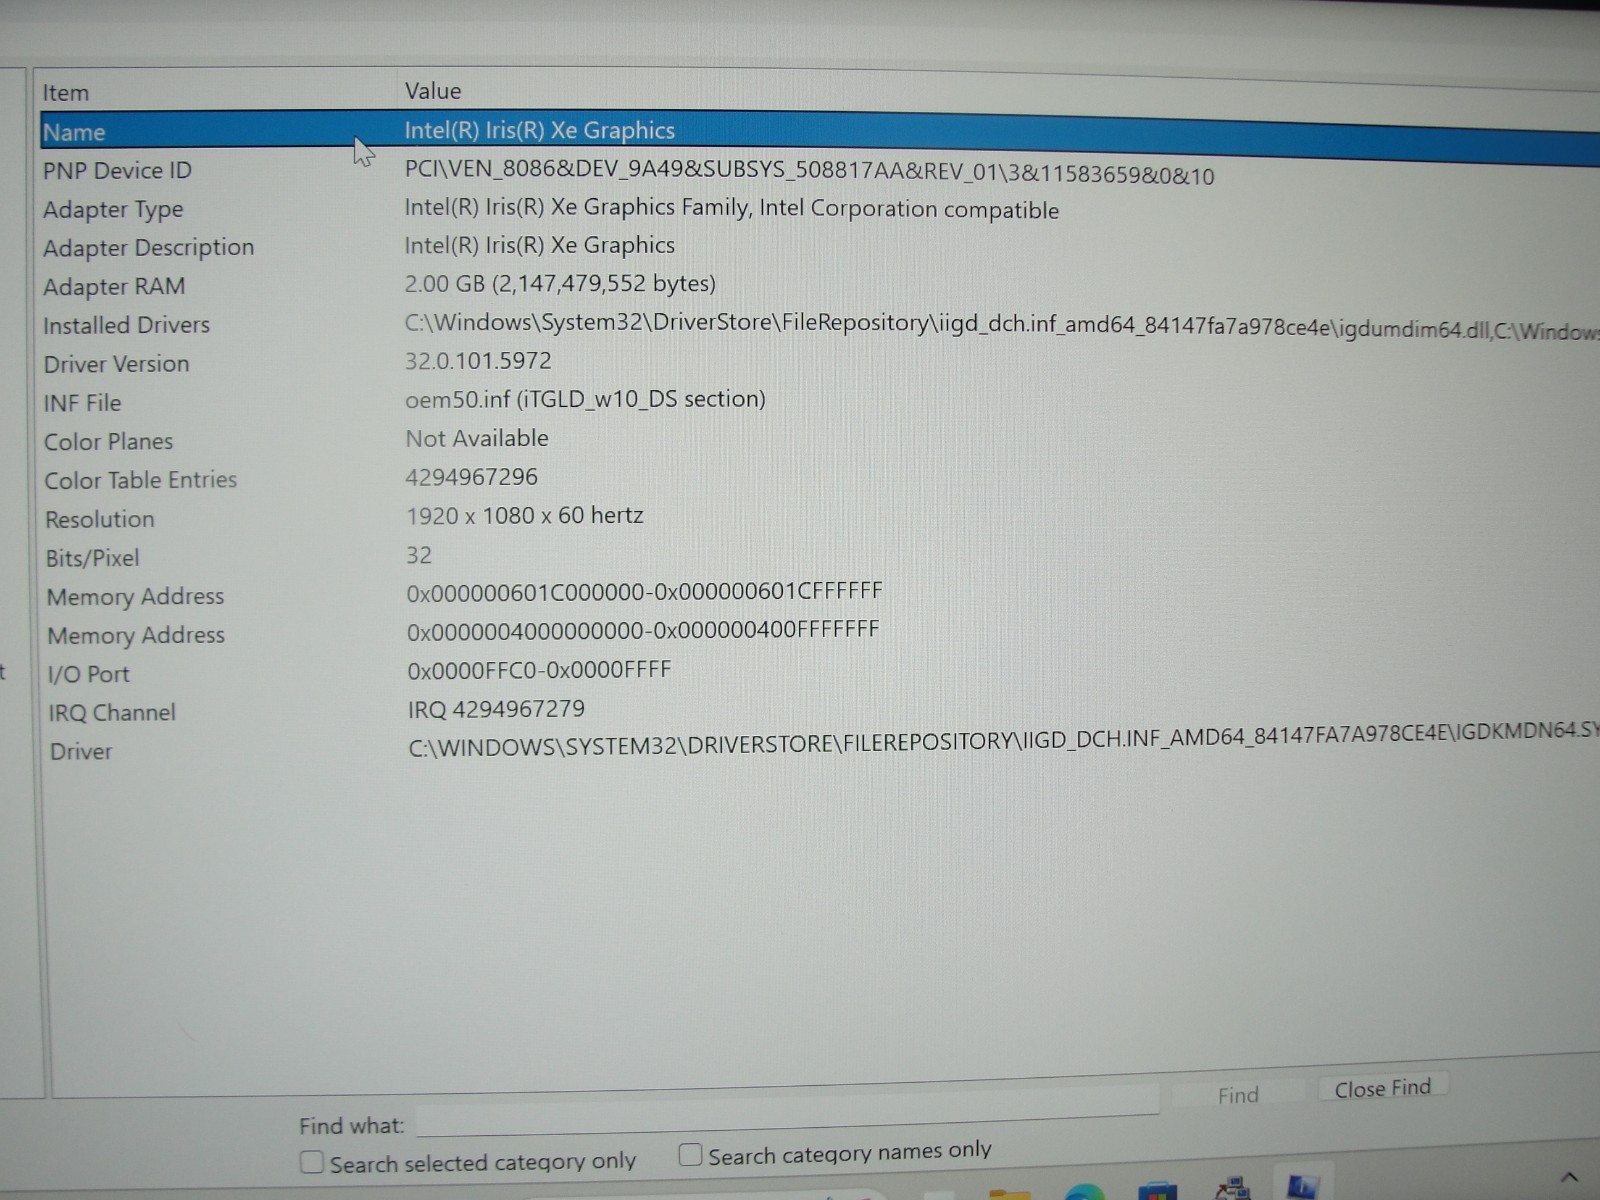
Task: Tick the Search selected category only checkbox
Action: point(312,1162)
